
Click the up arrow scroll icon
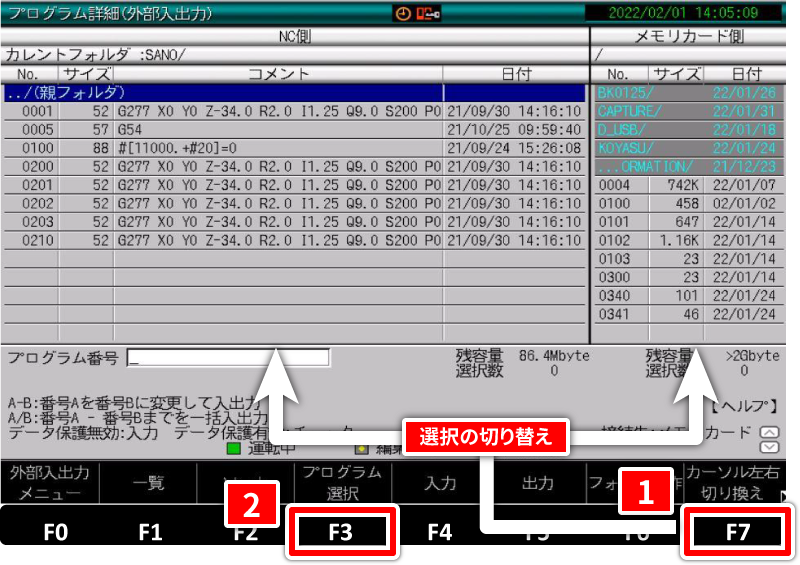(x=769, y=432)
